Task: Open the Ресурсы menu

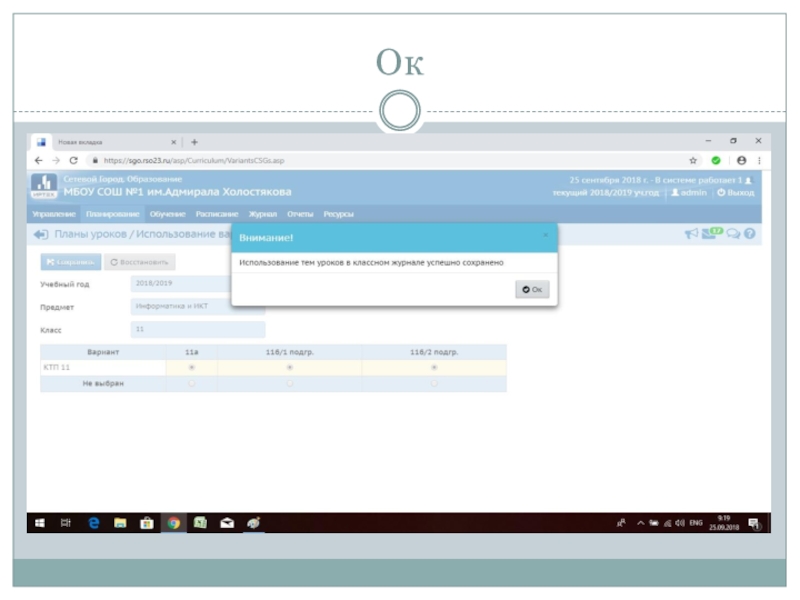Action: (x=338, y=214)
